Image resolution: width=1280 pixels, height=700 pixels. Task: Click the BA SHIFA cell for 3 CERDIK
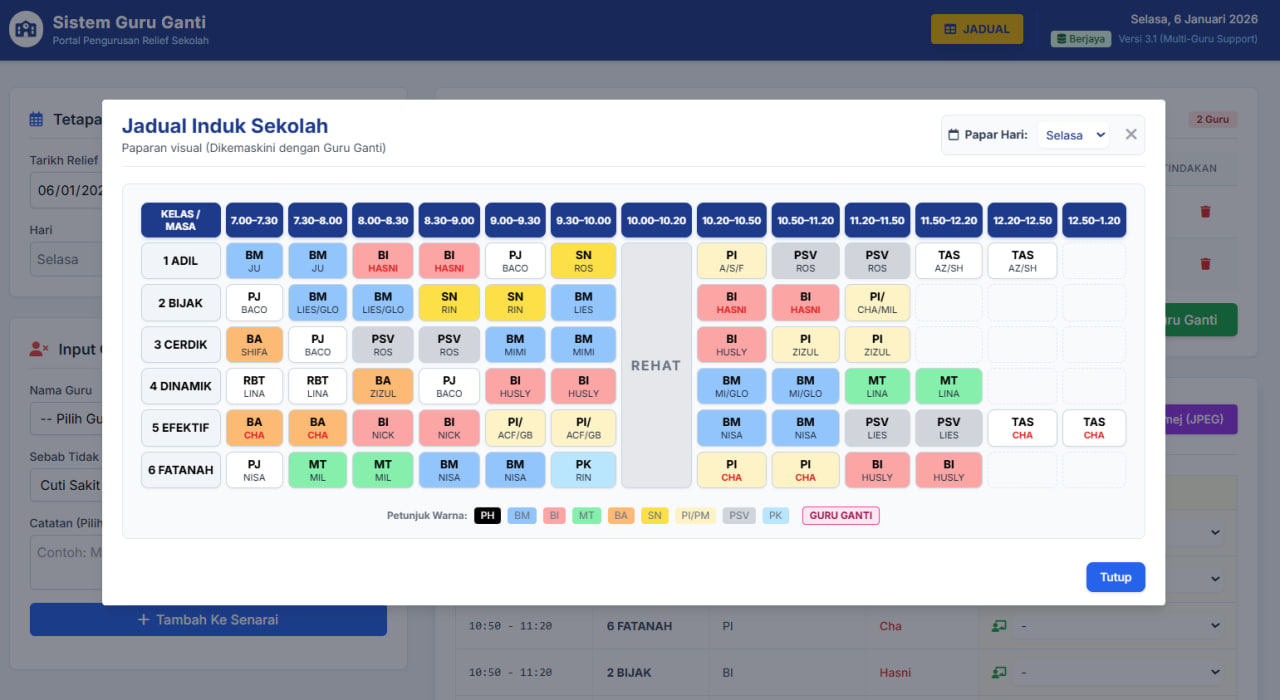click(x=254, y=345)
